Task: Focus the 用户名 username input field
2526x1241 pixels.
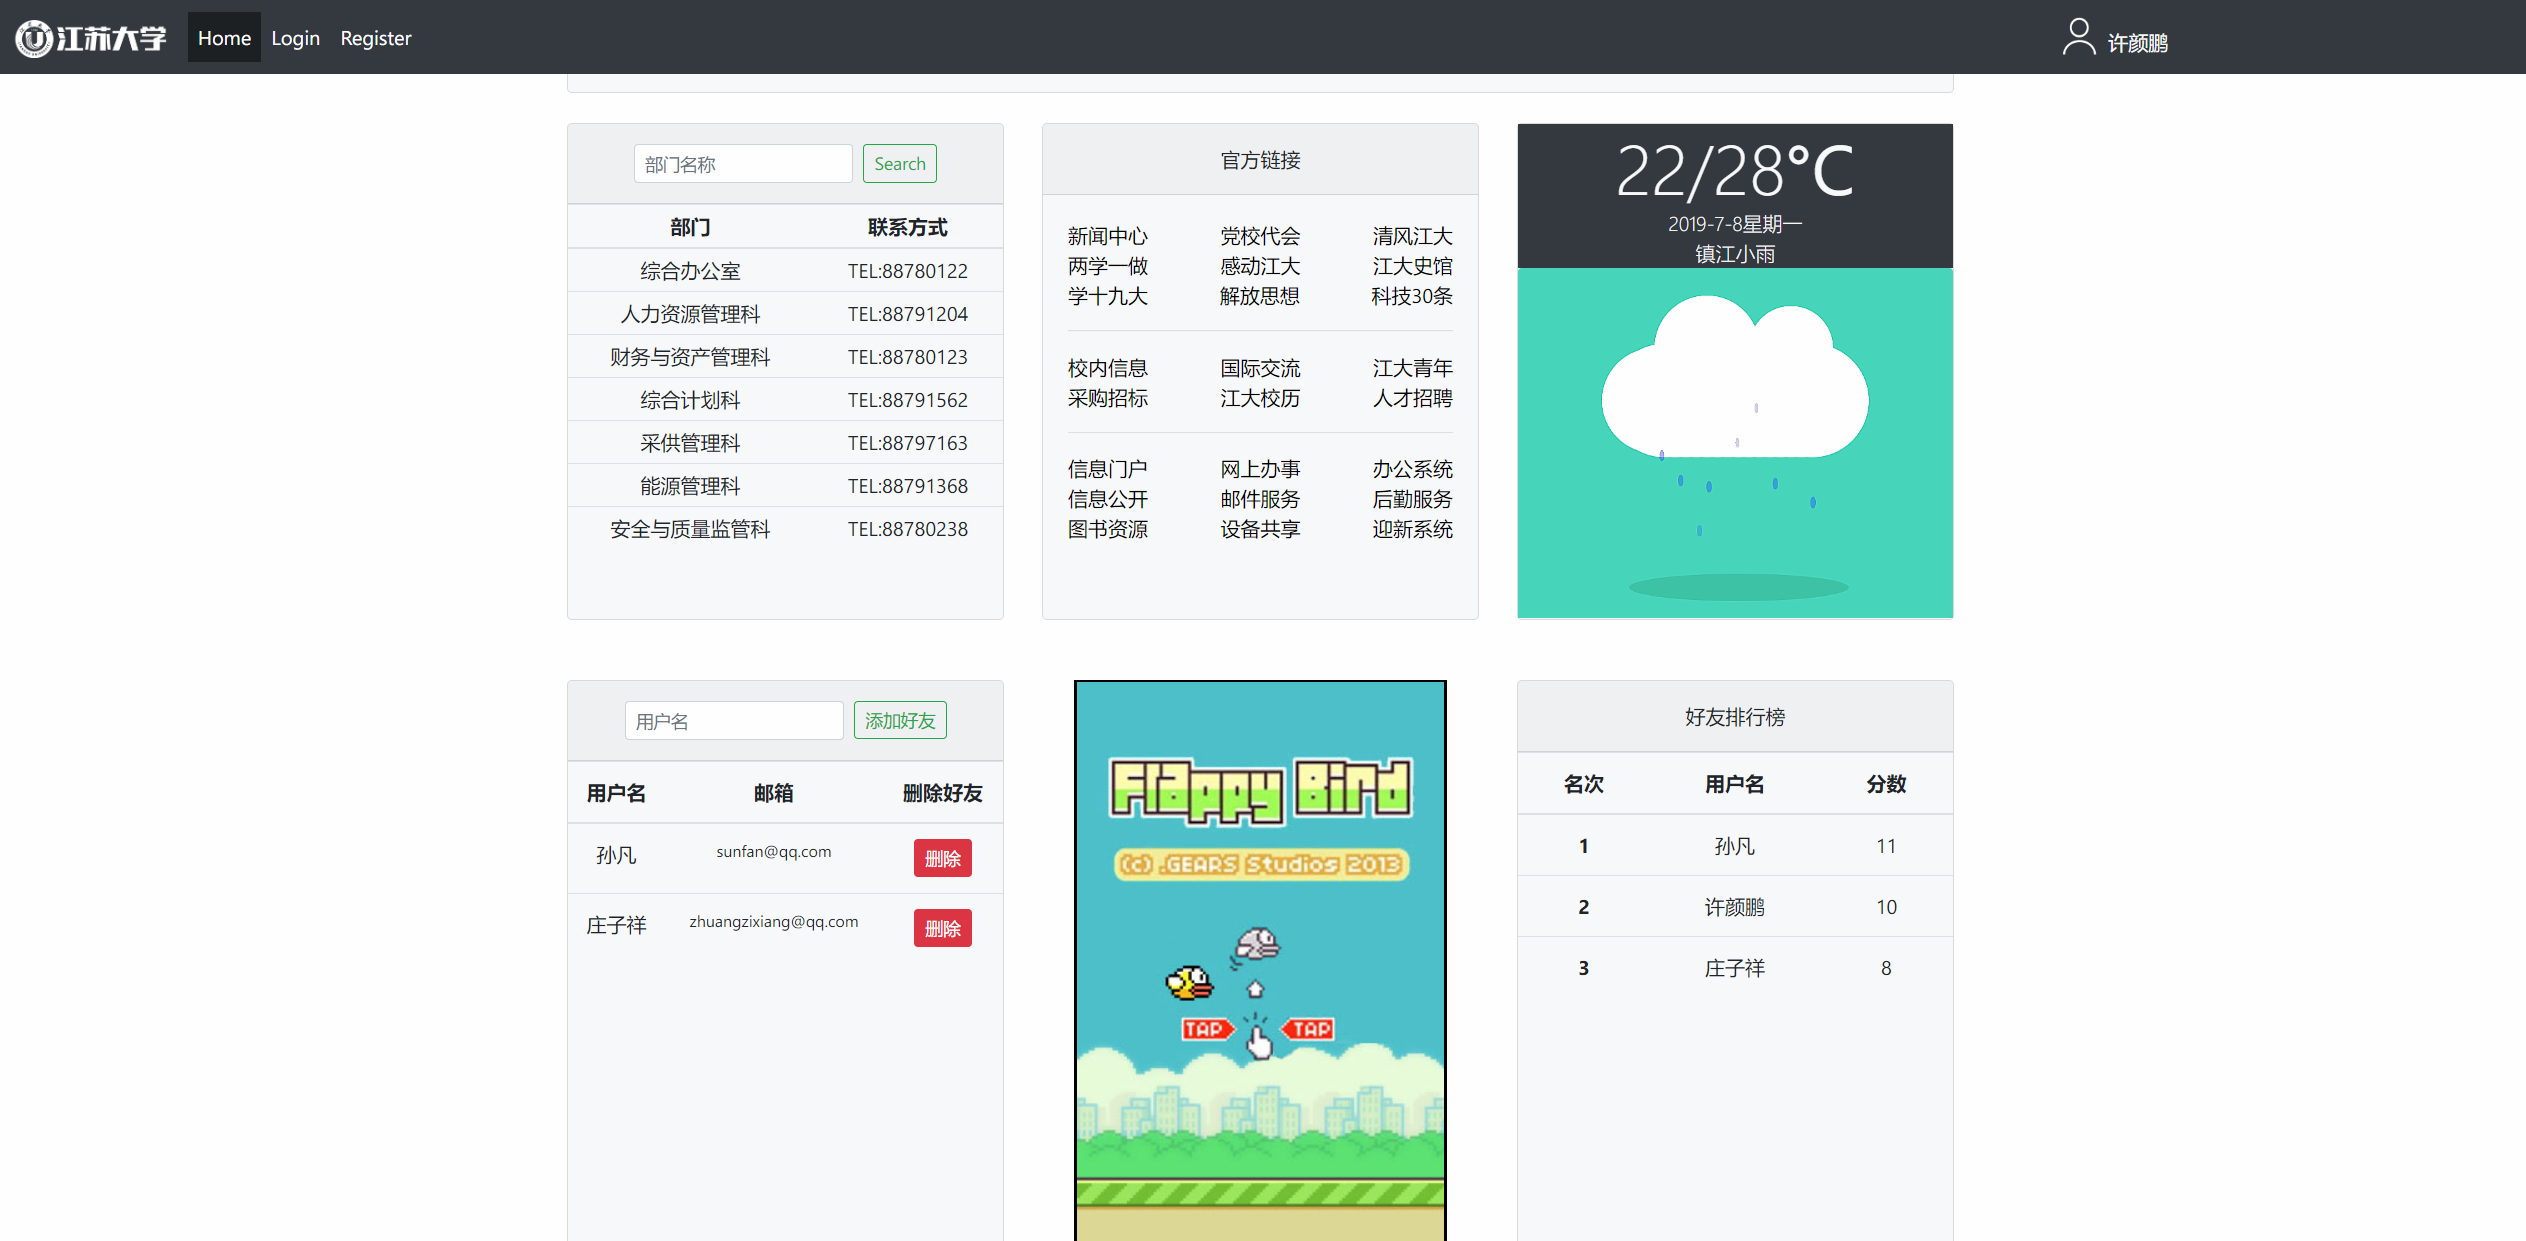Action: tap(733, 721)
